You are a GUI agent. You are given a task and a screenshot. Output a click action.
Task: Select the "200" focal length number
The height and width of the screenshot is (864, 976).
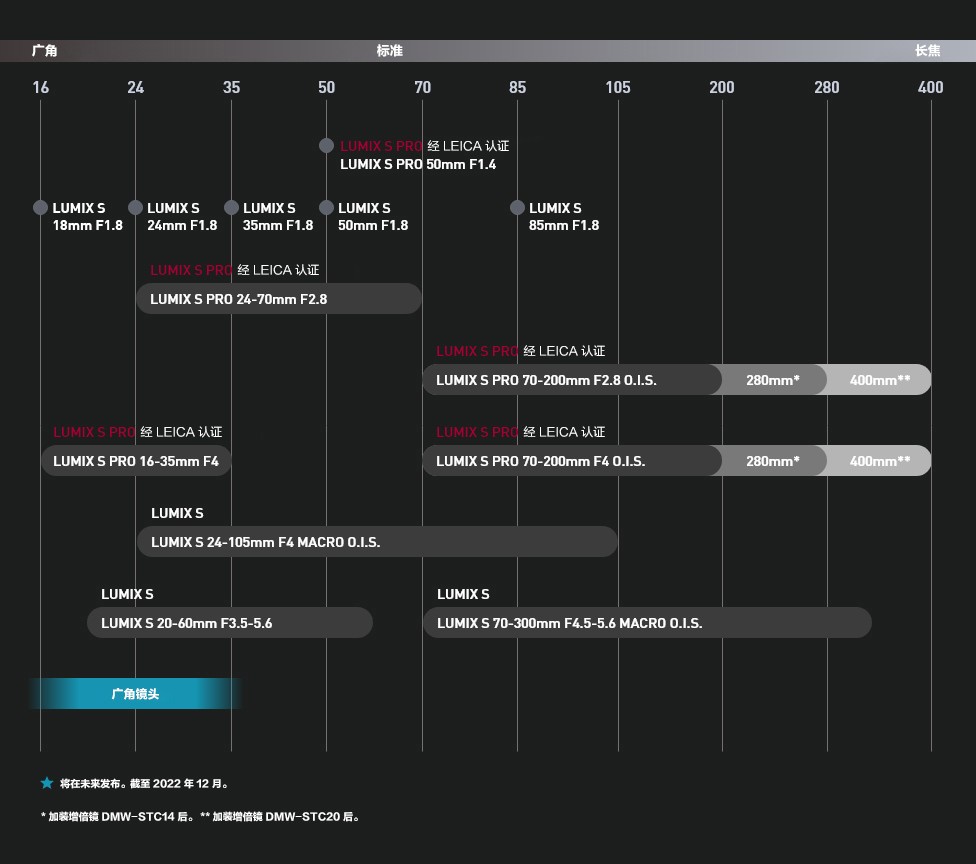[722, 87]
